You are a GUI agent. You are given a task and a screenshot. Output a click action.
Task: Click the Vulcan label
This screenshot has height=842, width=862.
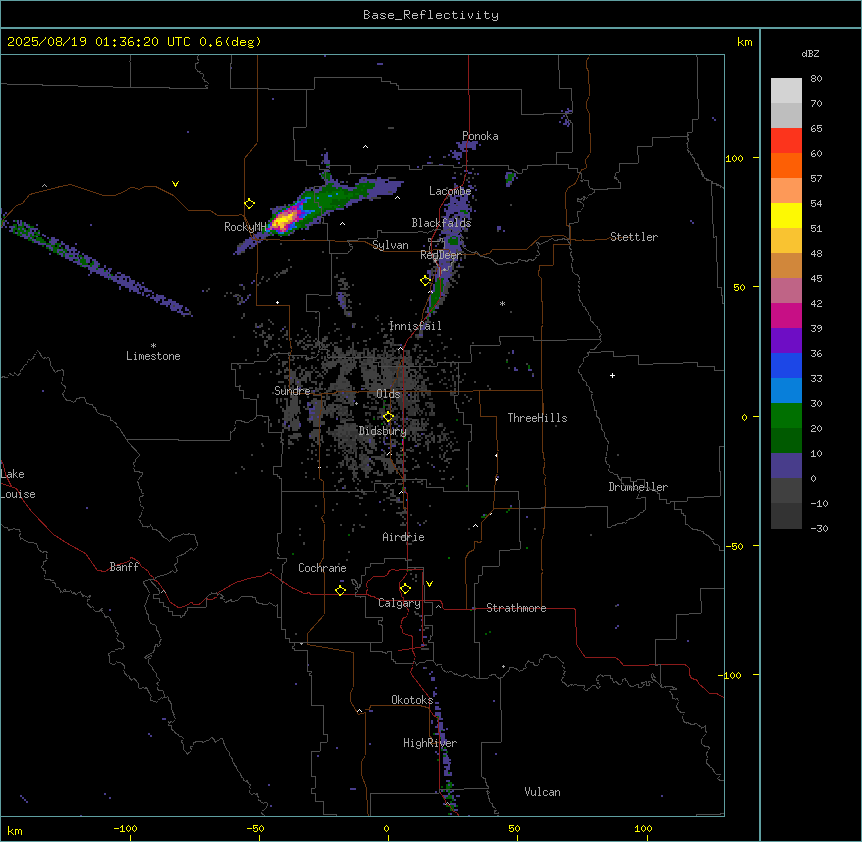coord(543,792)
